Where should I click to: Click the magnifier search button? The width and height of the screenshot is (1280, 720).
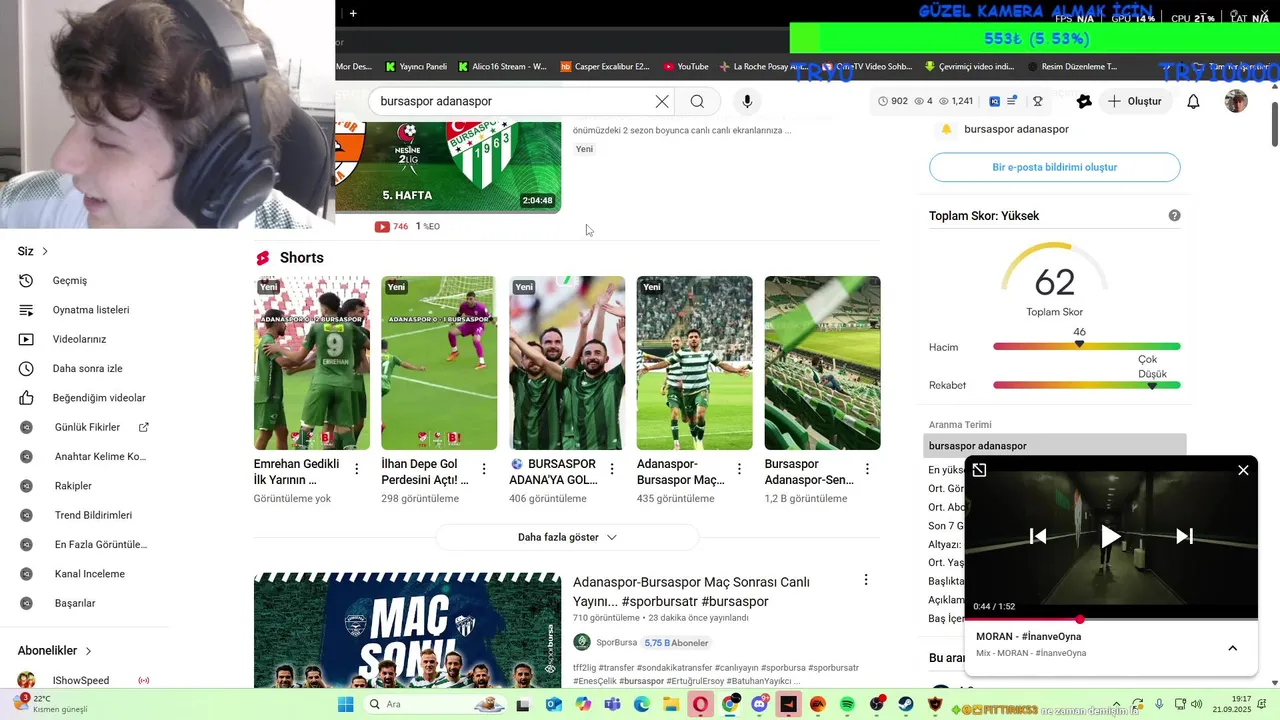coord(697,101)
